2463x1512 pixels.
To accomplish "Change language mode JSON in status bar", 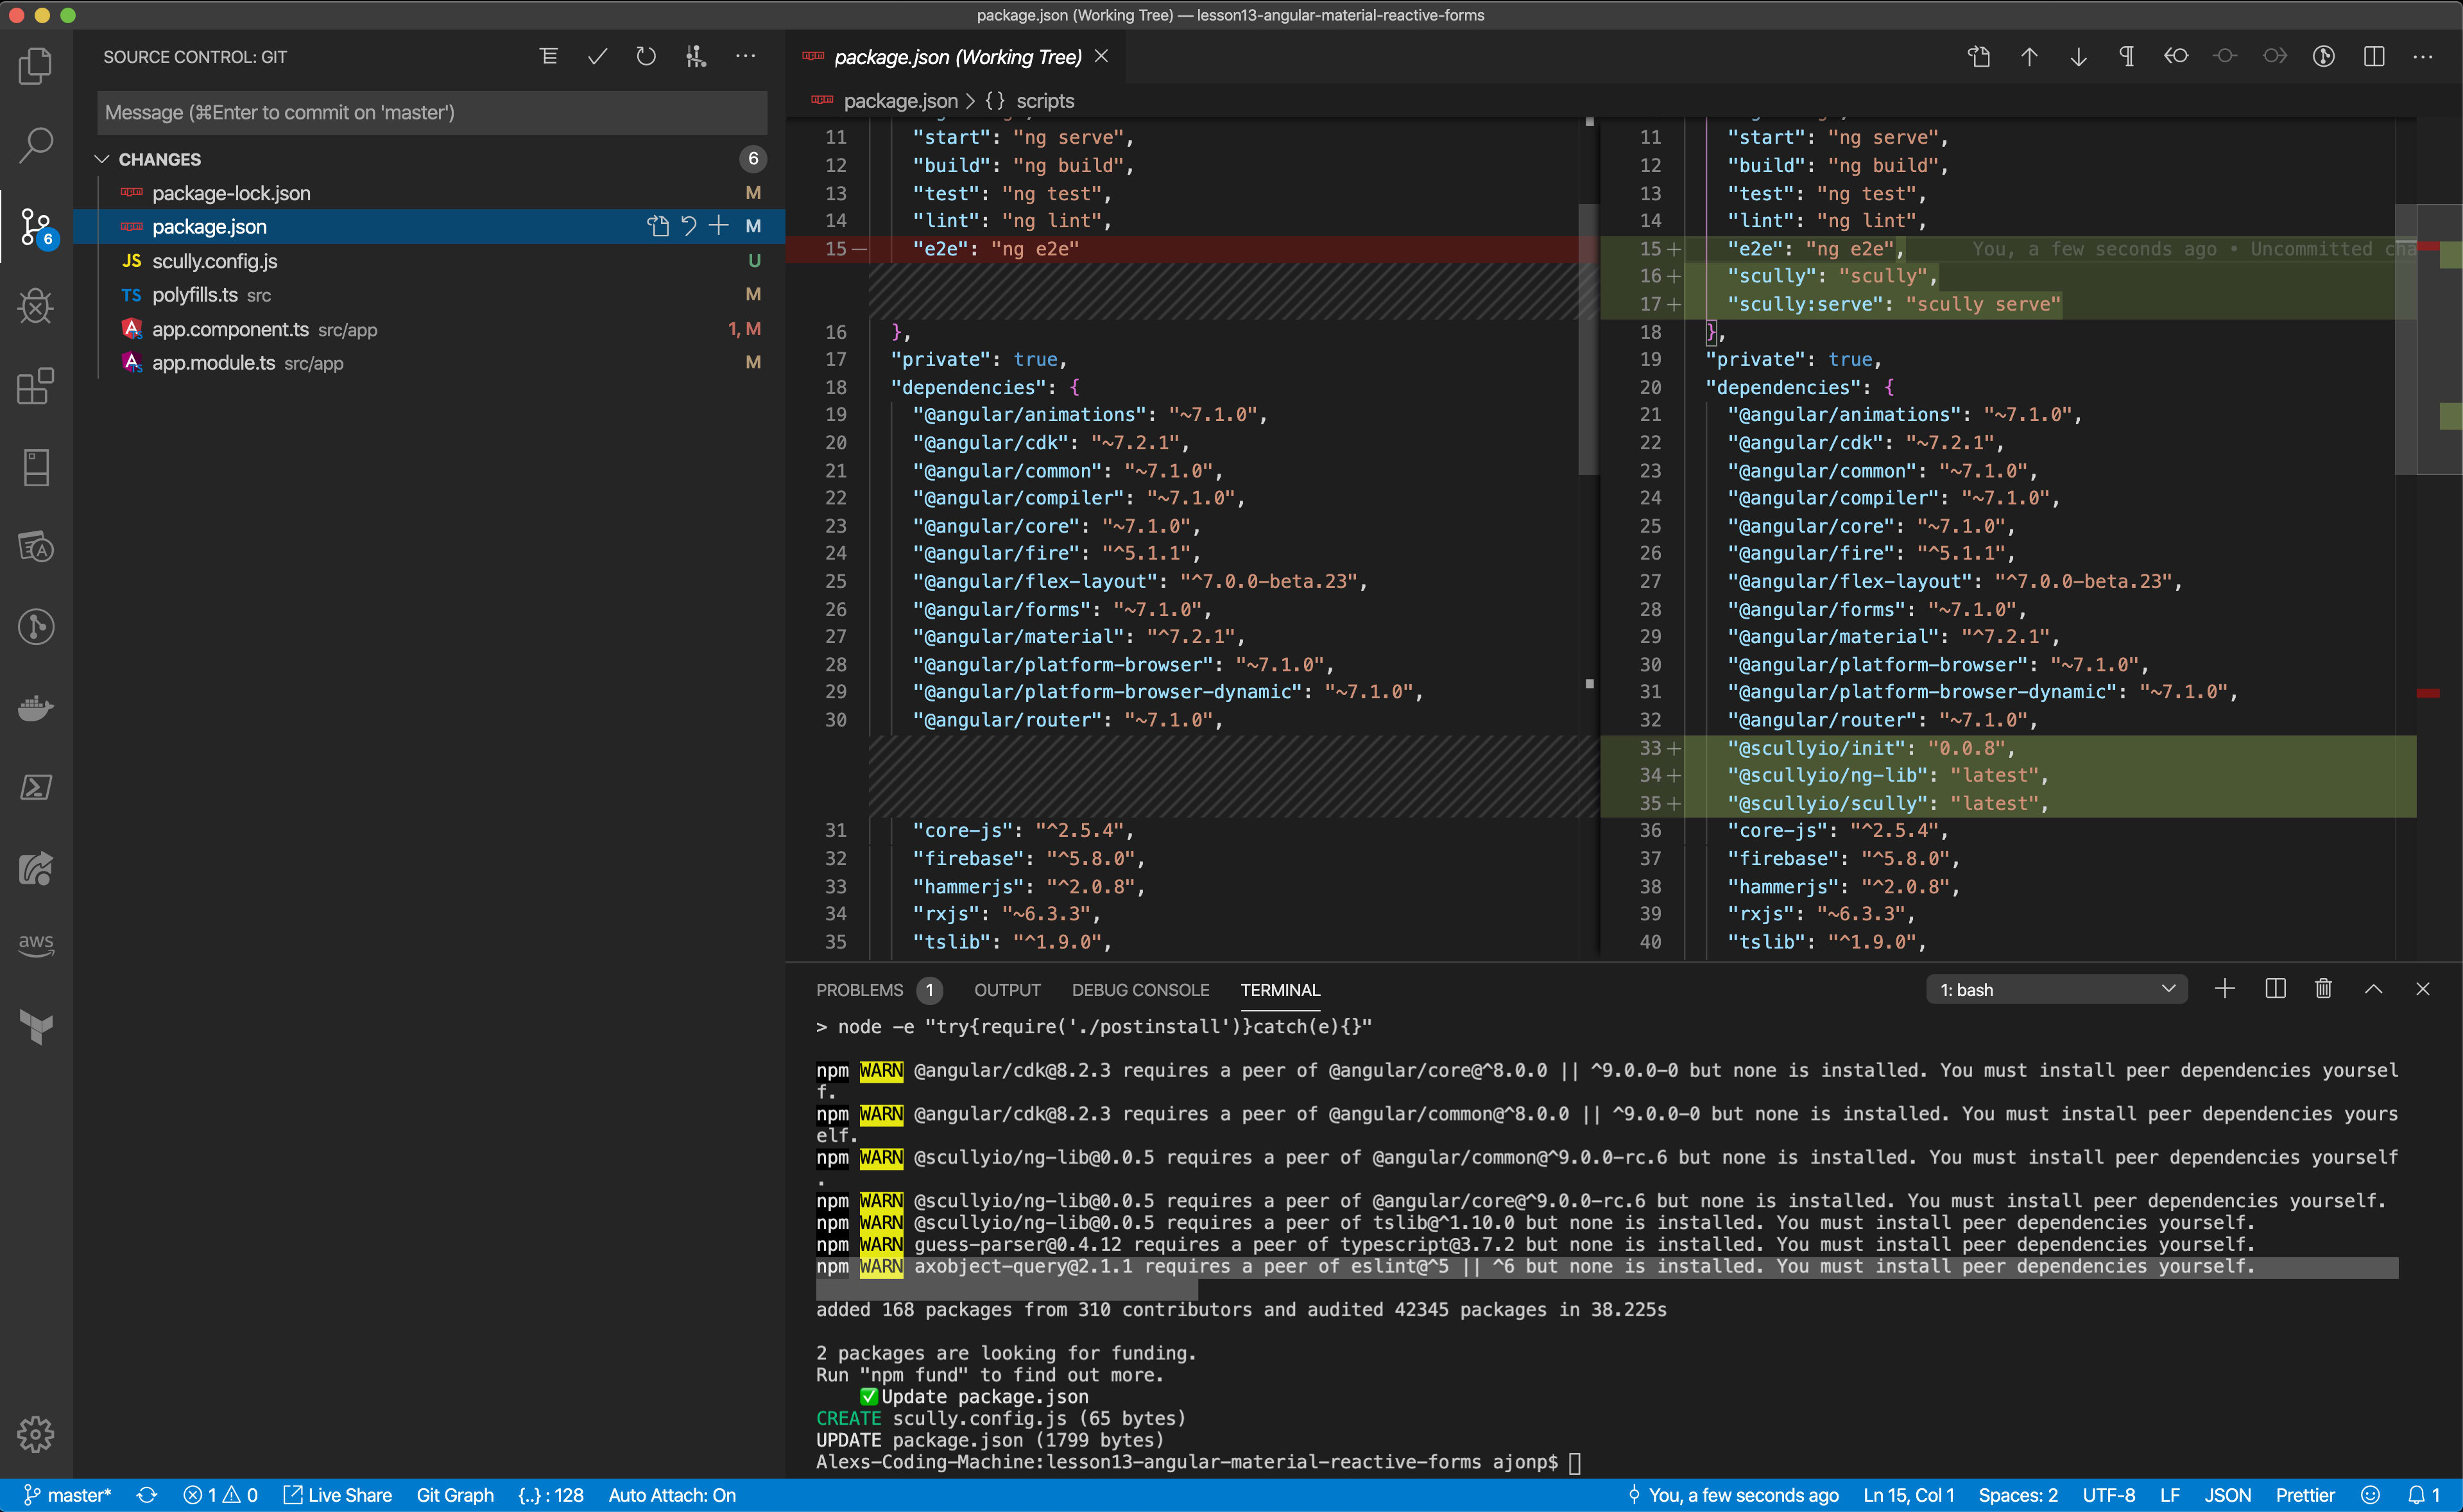I will pyautogui.click(x=2228, y=1495).
